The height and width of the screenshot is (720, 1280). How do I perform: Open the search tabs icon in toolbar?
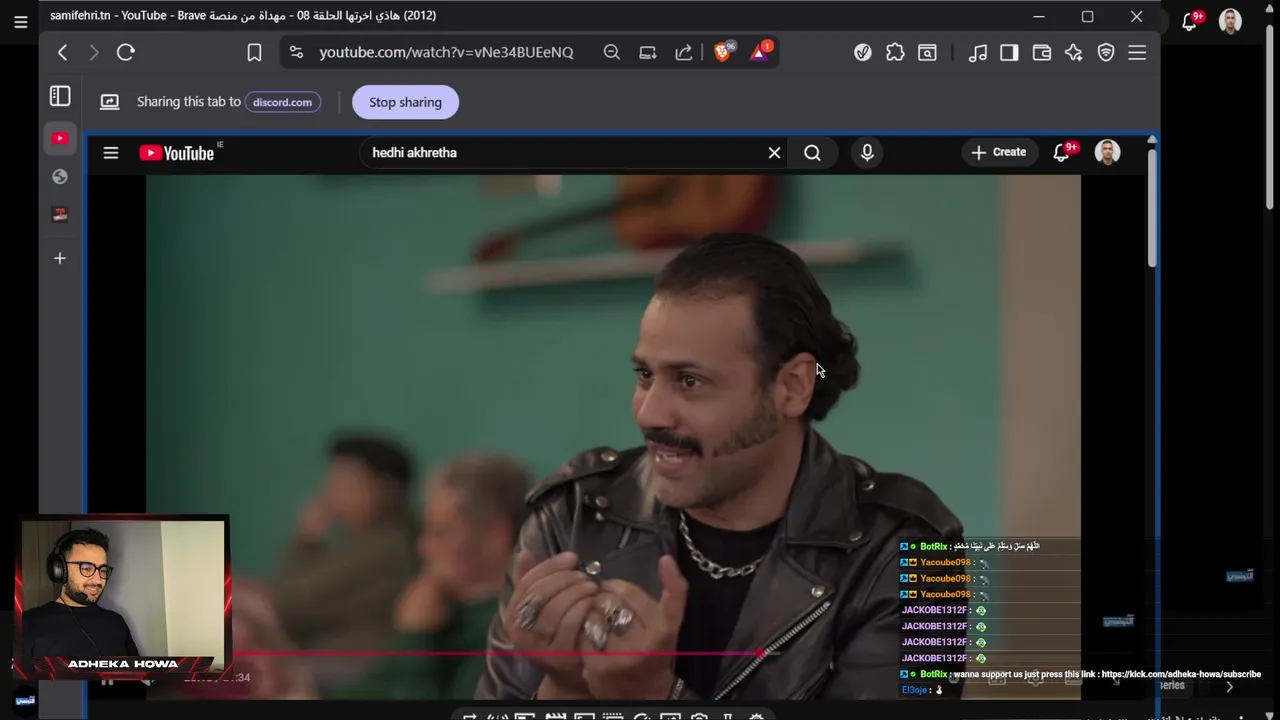point(928,52)
